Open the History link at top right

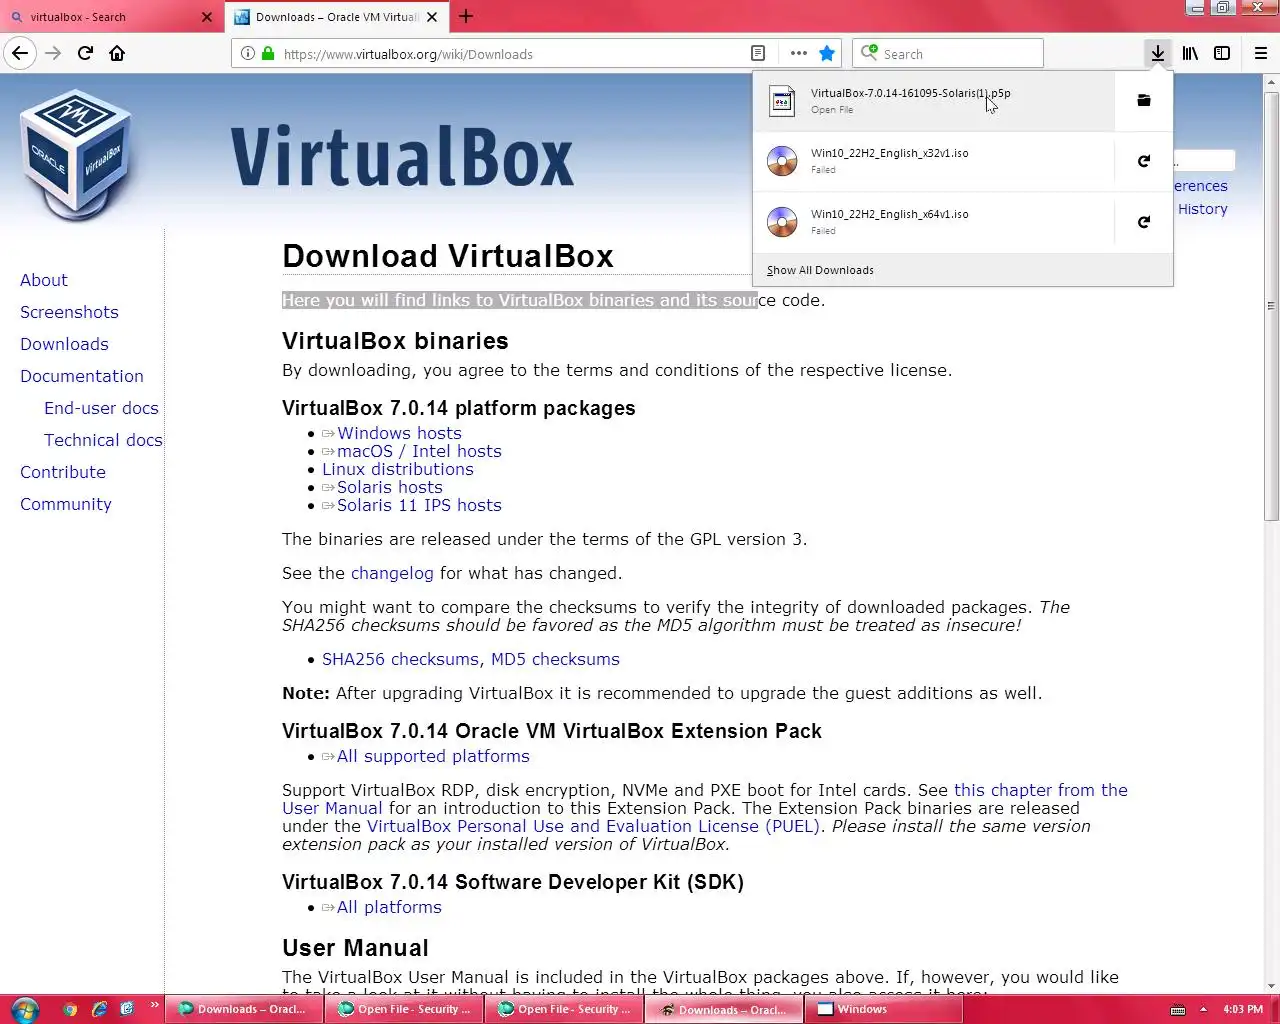pyautogui.click(x=1203, y=209)
